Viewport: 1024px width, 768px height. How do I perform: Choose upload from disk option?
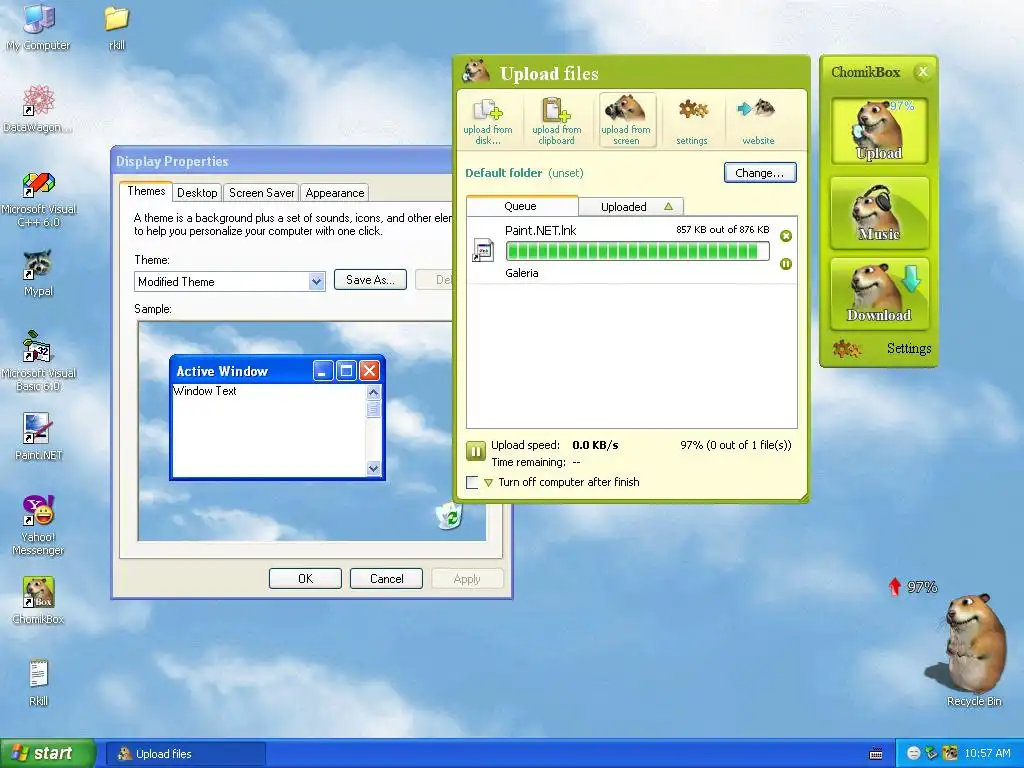coord(488,121)
